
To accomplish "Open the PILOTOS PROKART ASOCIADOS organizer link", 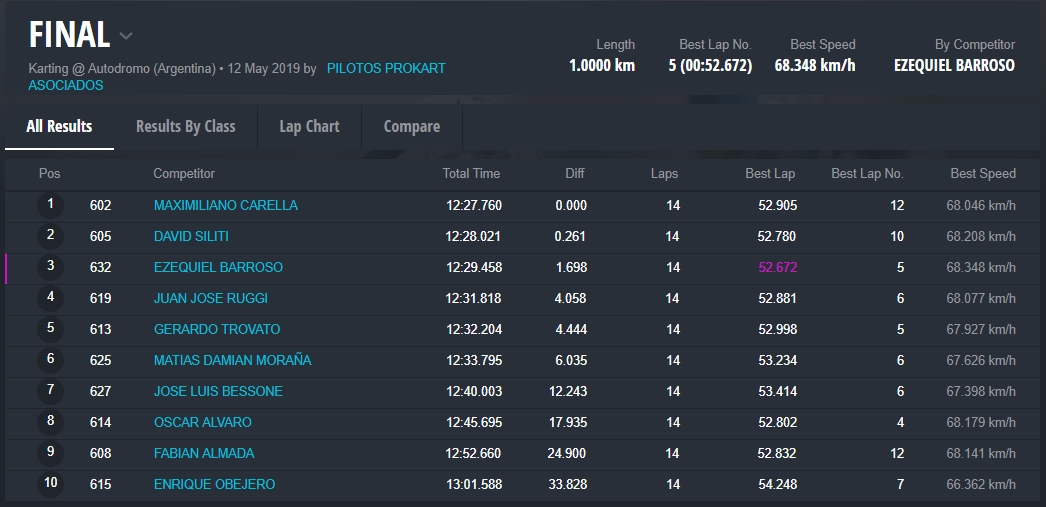I will (x=385, y=69).
